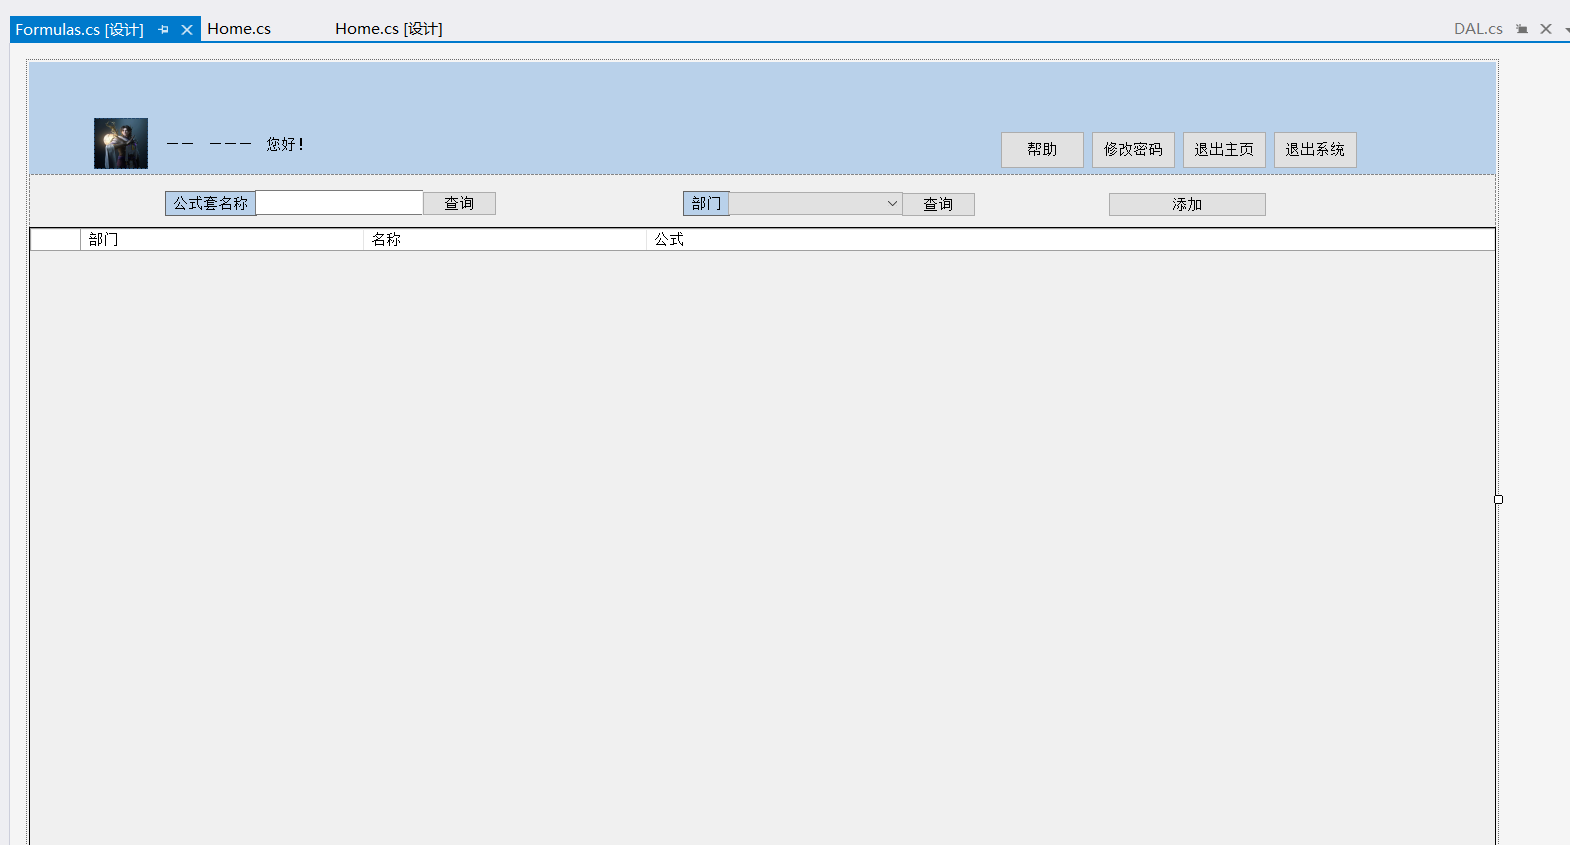The image size is (1570, 845).
Task: Select the 部门 column header in the grid
Action: coord(222,240)
